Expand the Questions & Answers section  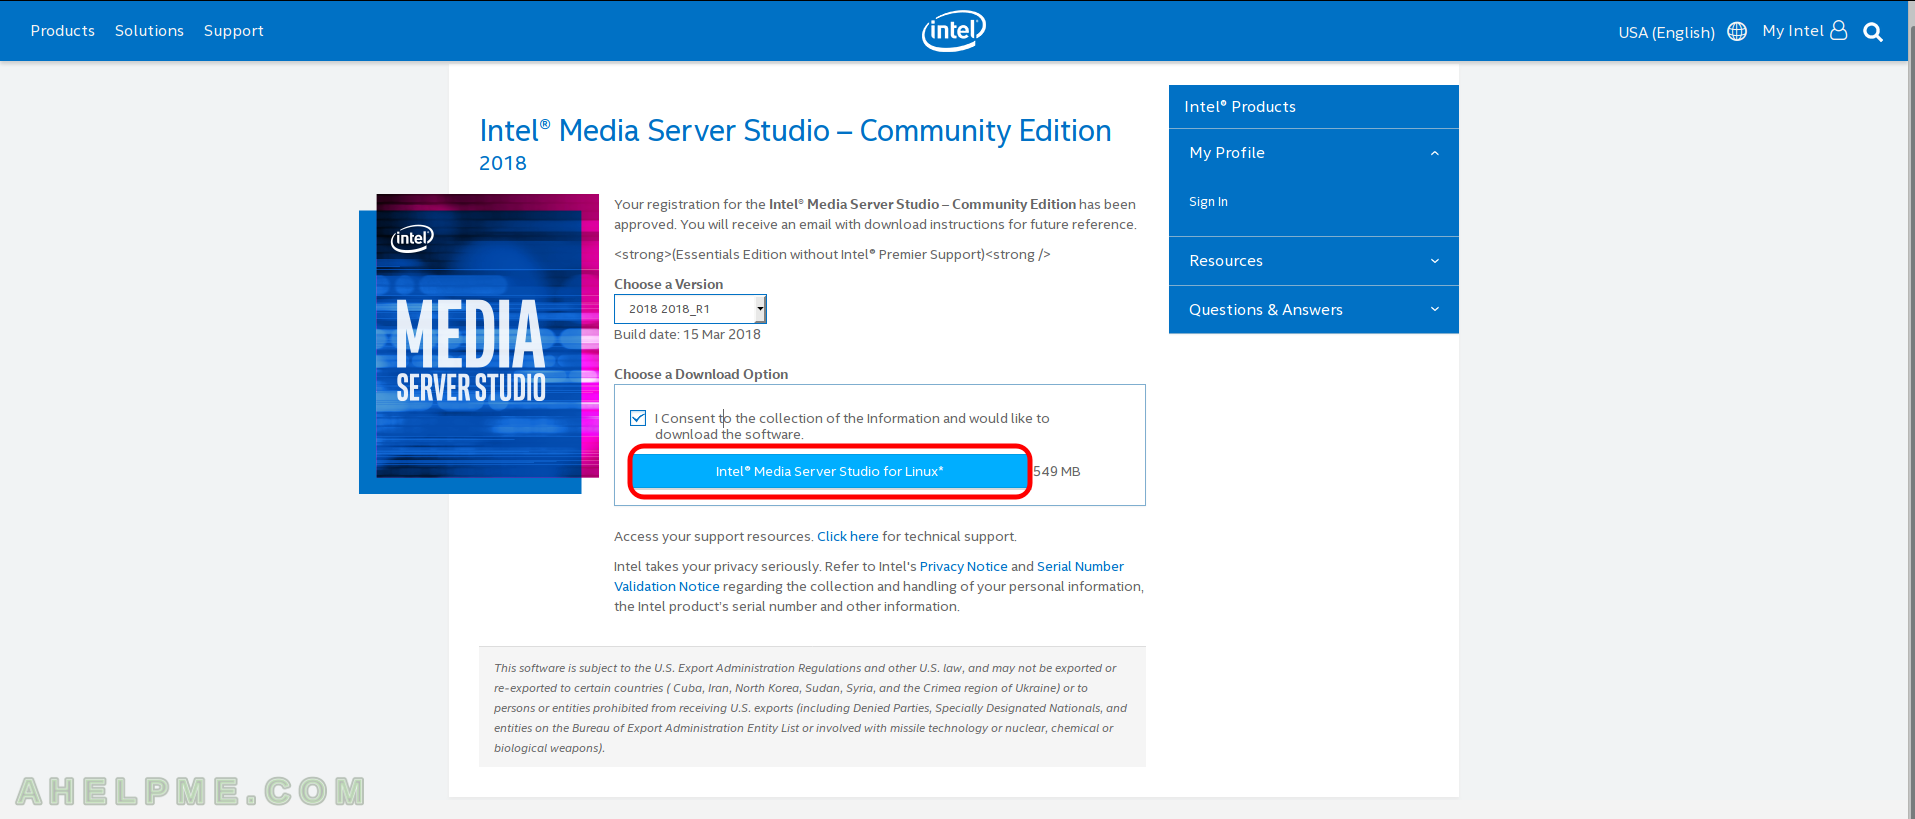tap(1313, 310)
